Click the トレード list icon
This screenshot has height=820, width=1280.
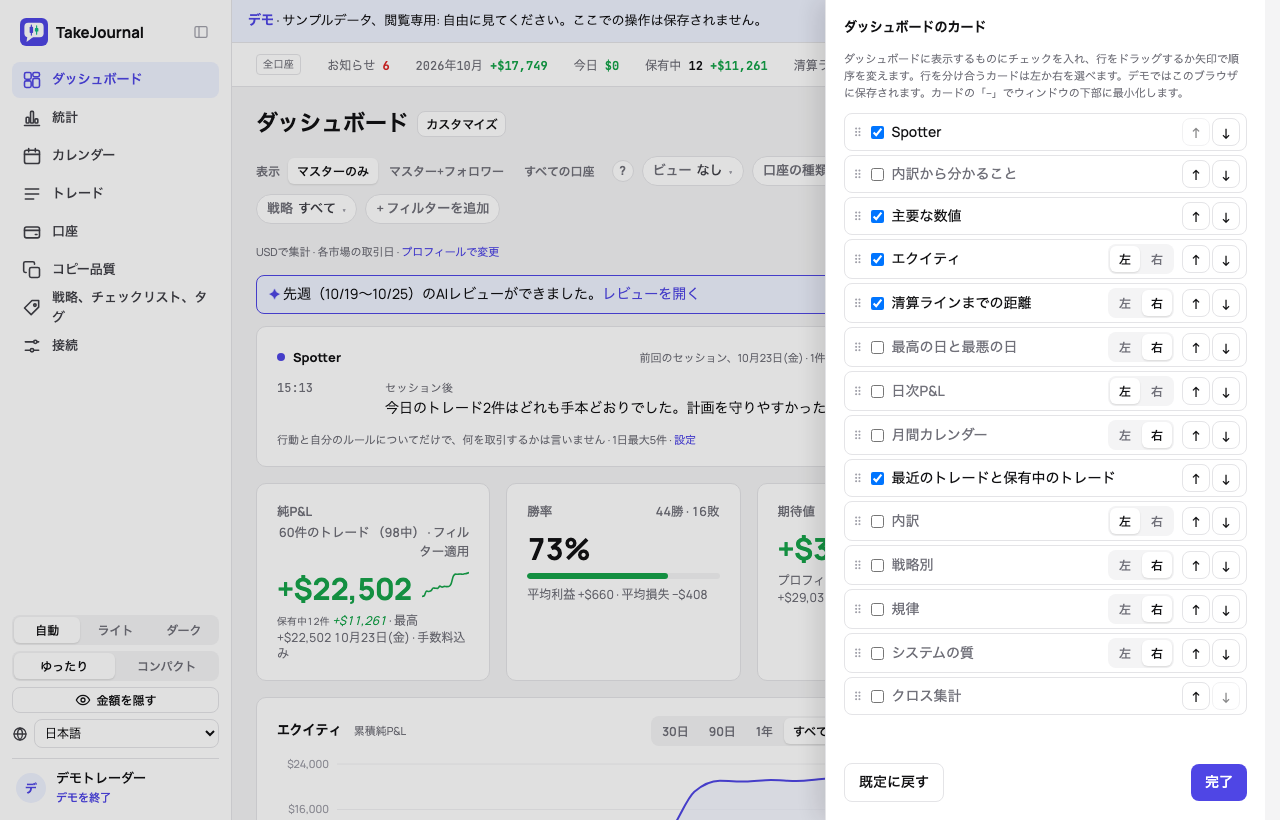click(32, 194)
